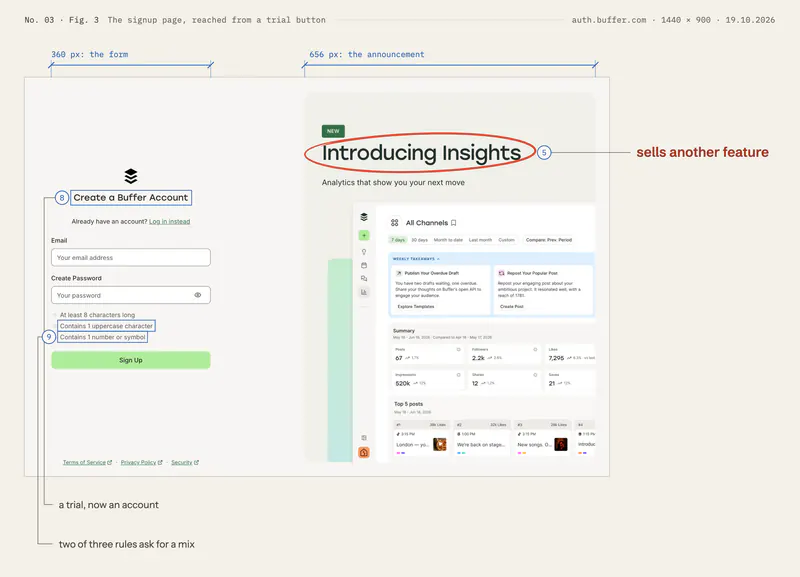Focus the Your email address field
Screen dimensions: 800x577
[x=131, y=258]
